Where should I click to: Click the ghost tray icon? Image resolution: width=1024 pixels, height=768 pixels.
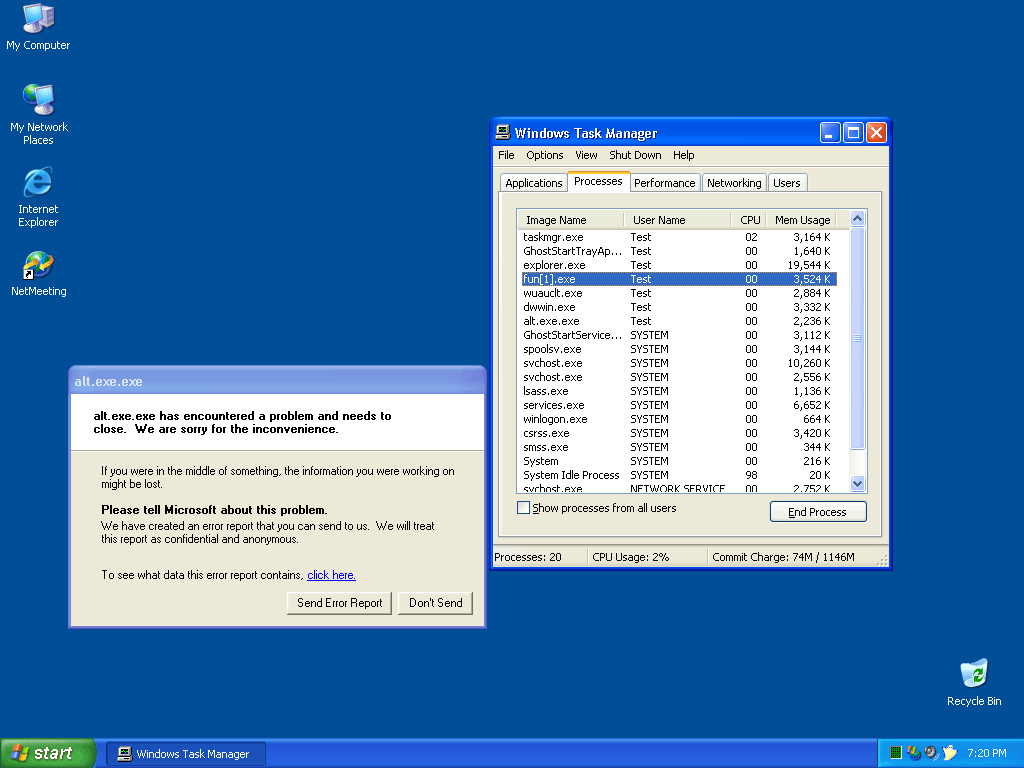[949, 753]
